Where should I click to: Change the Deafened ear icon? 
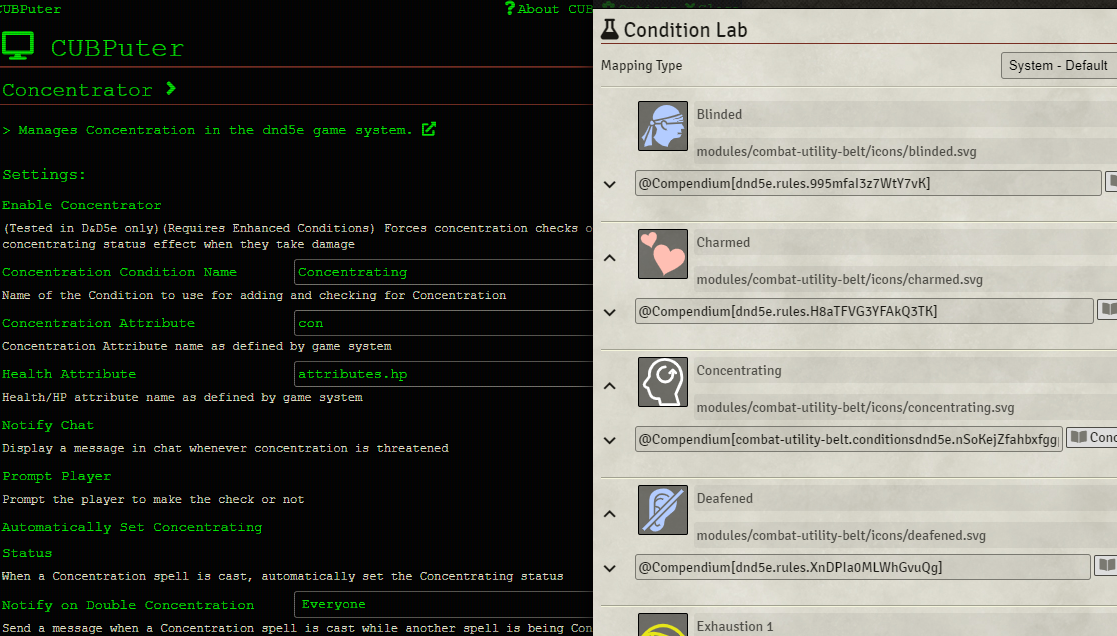pyautogui.click(x=663, y=510)
